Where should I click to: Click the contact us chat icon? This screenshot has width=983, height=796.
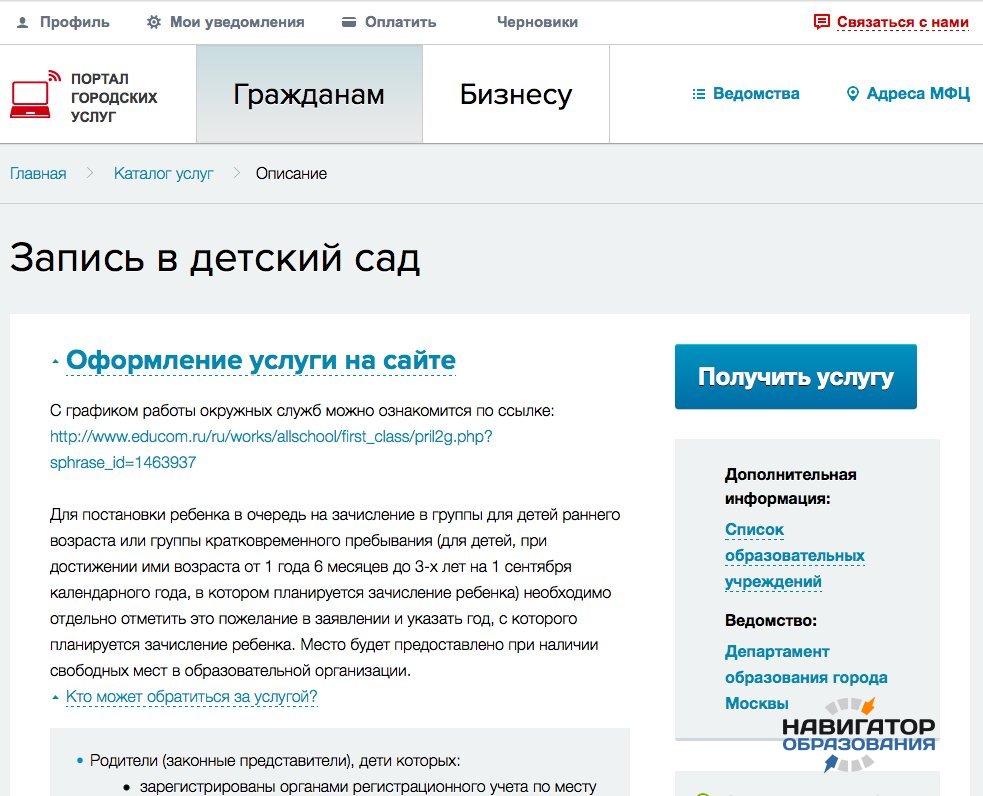click(x=822, y=22)
